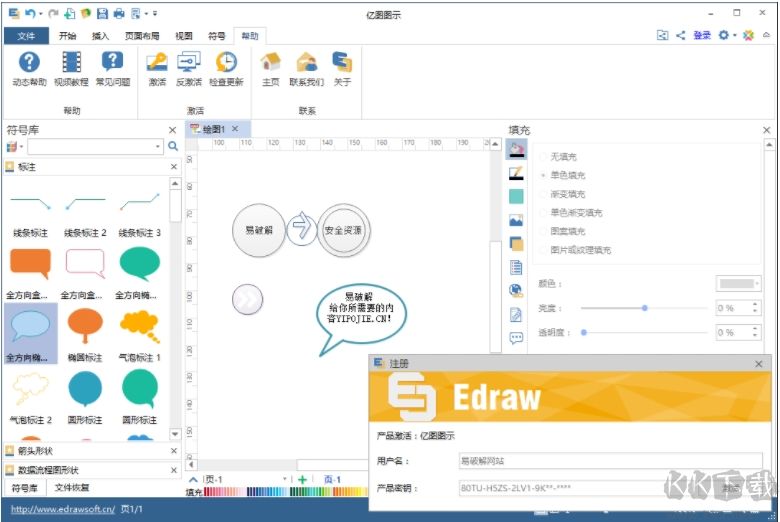Image resolution: width=780 pixels, height=522 pixels.
Task: Click the share icon at top right
Action: (x=681, y=35)
